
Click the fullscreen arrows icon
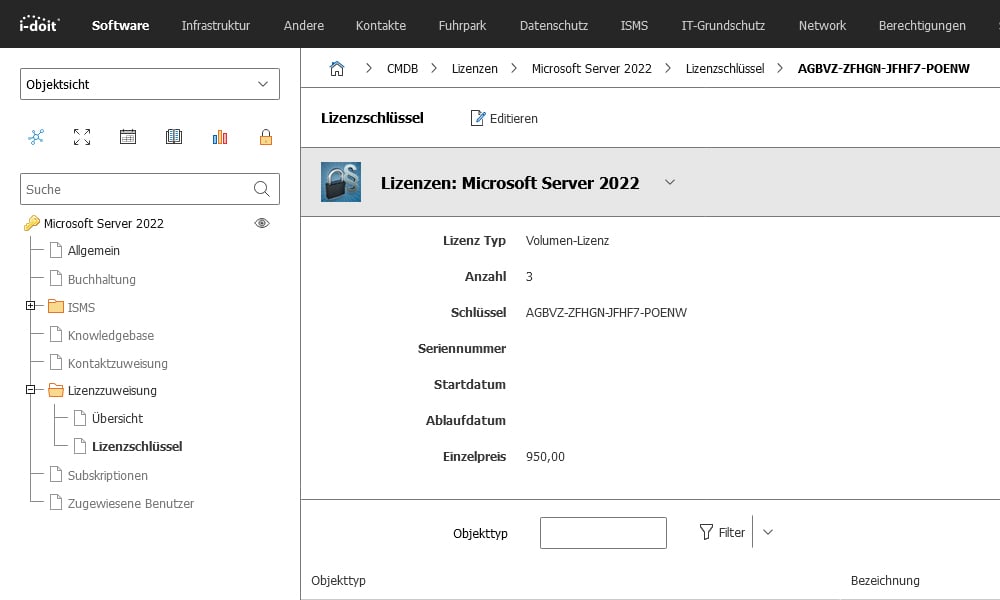(x=82, y=136)
